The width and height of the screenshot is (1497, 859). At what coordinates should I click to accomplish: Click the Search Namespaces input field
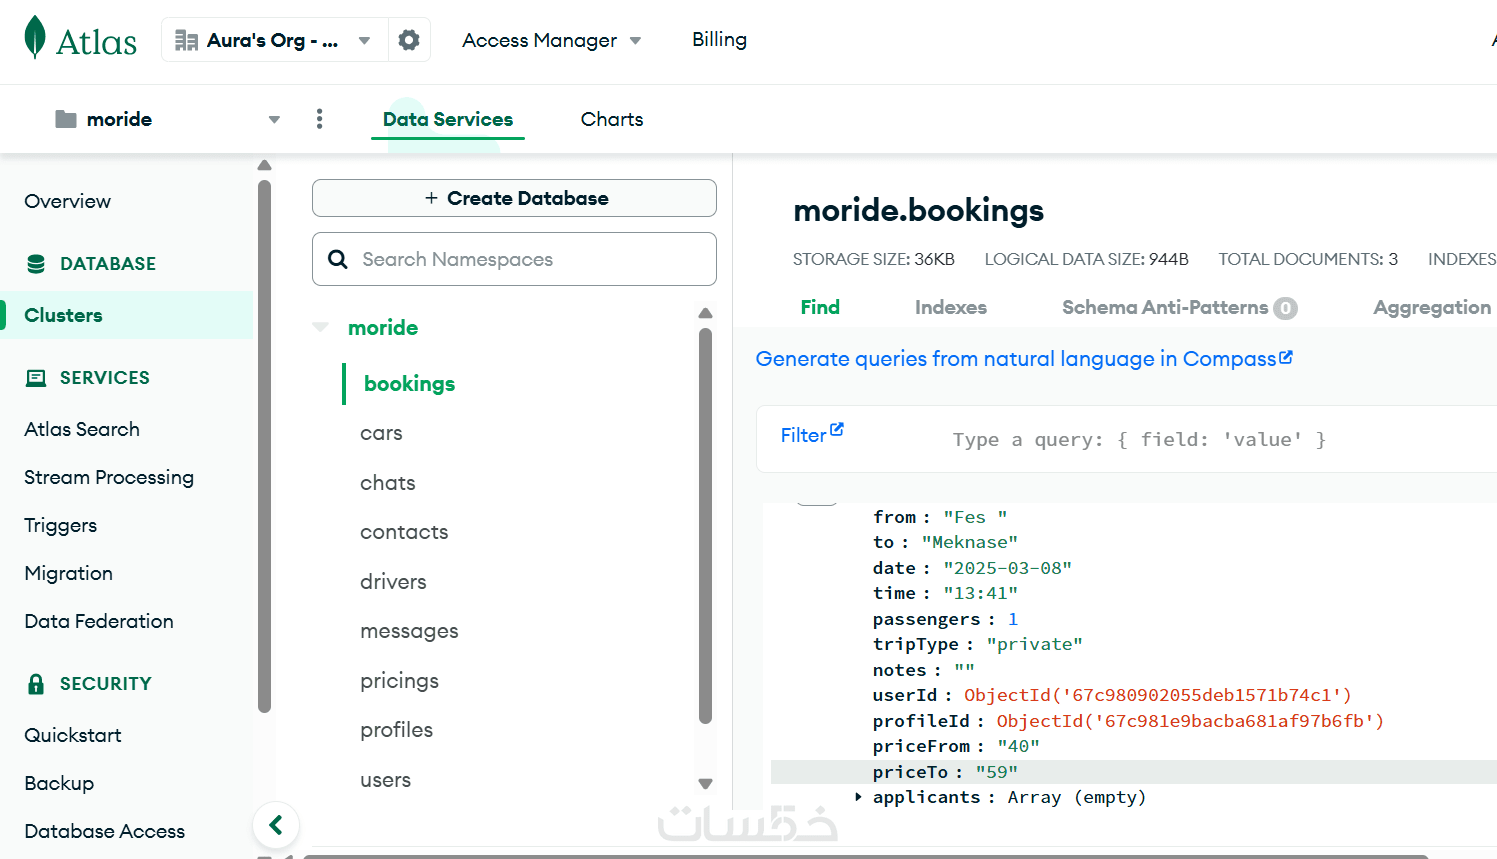click(x=514, y=259)
